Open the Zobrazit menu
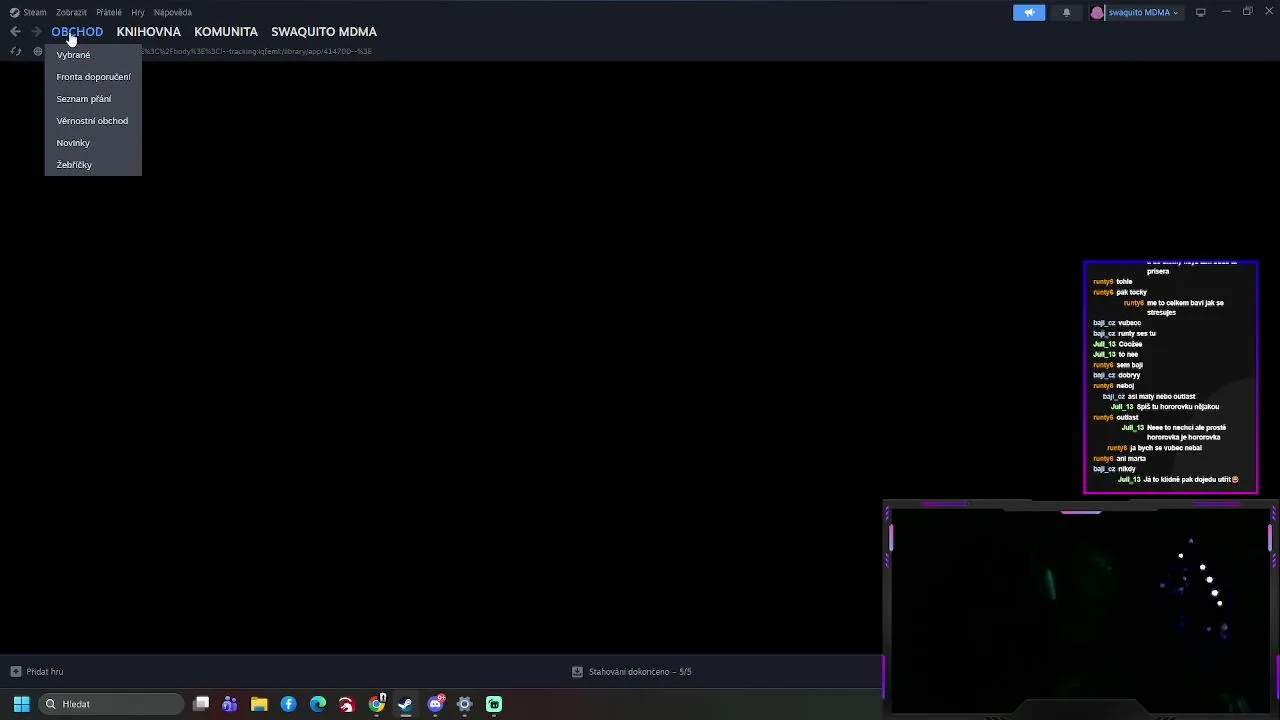 [71, 12]
